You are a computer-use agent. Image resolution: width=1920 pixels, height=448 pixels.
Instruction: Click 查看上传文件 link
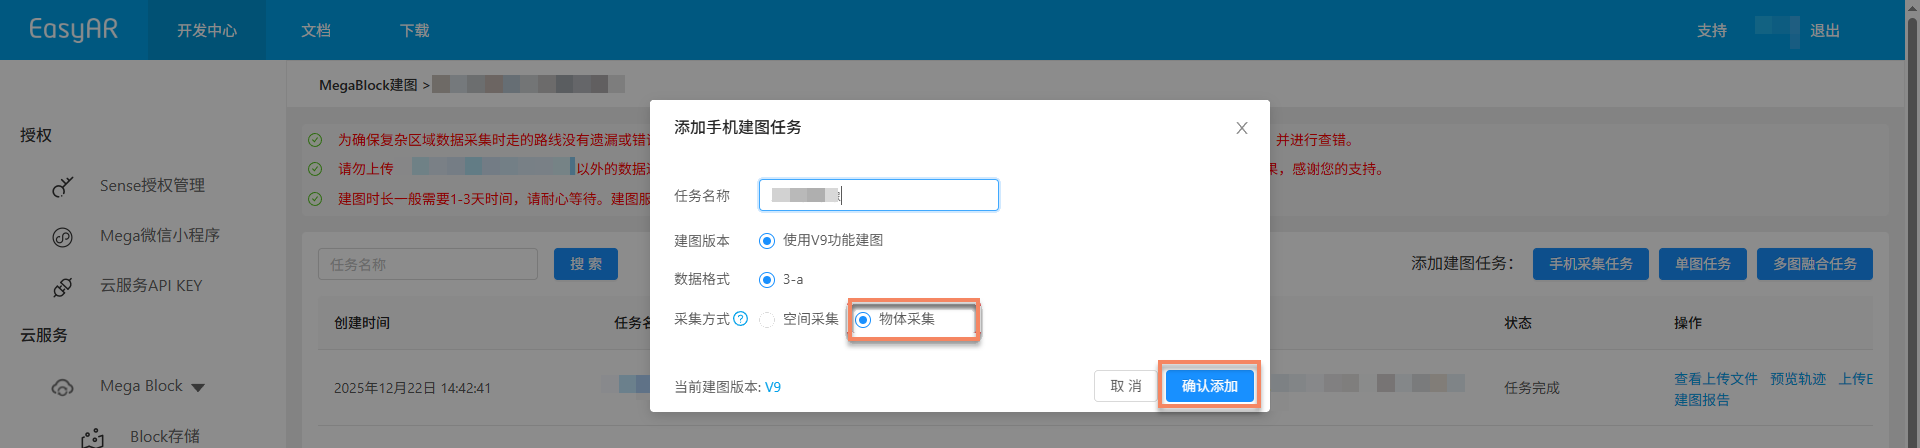(1716, 379)
